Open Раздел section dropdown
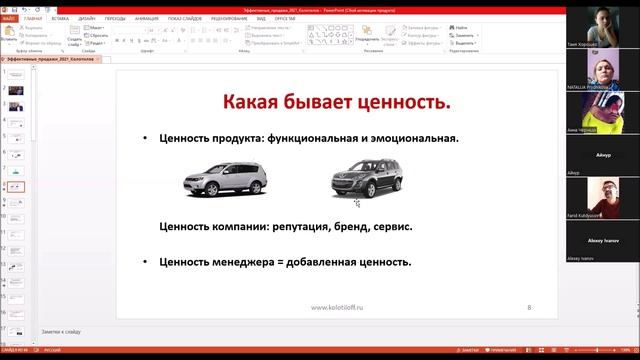This screenshot has height=360, width=640. 96,43
